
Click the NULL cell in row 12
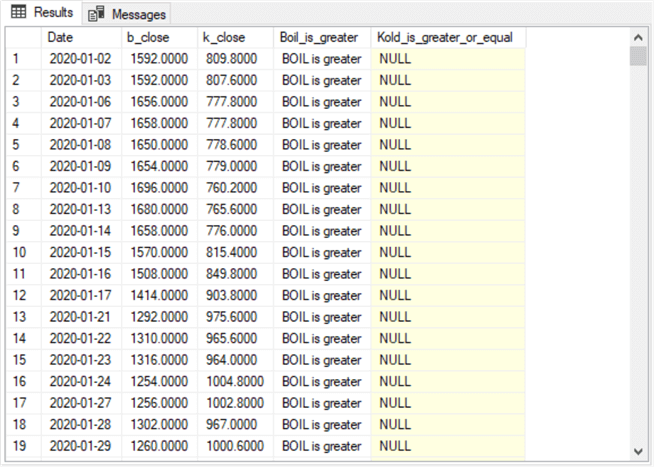pos(448,295)
